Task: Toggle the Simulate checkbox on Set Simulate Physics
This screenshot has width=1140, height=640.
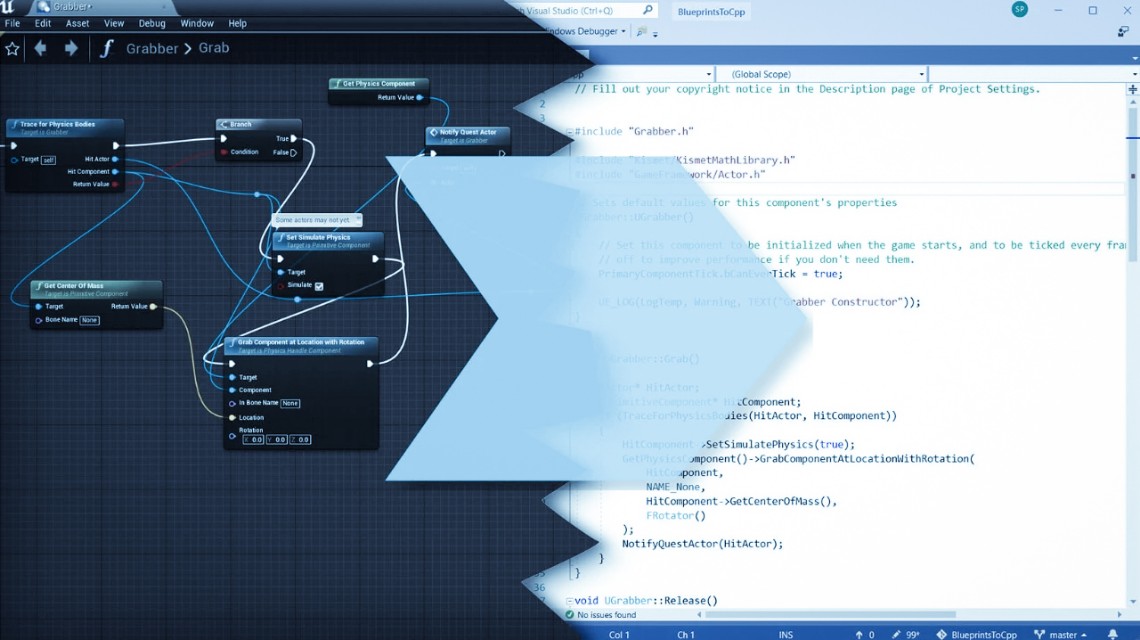Action: click(x=319, y=286)
